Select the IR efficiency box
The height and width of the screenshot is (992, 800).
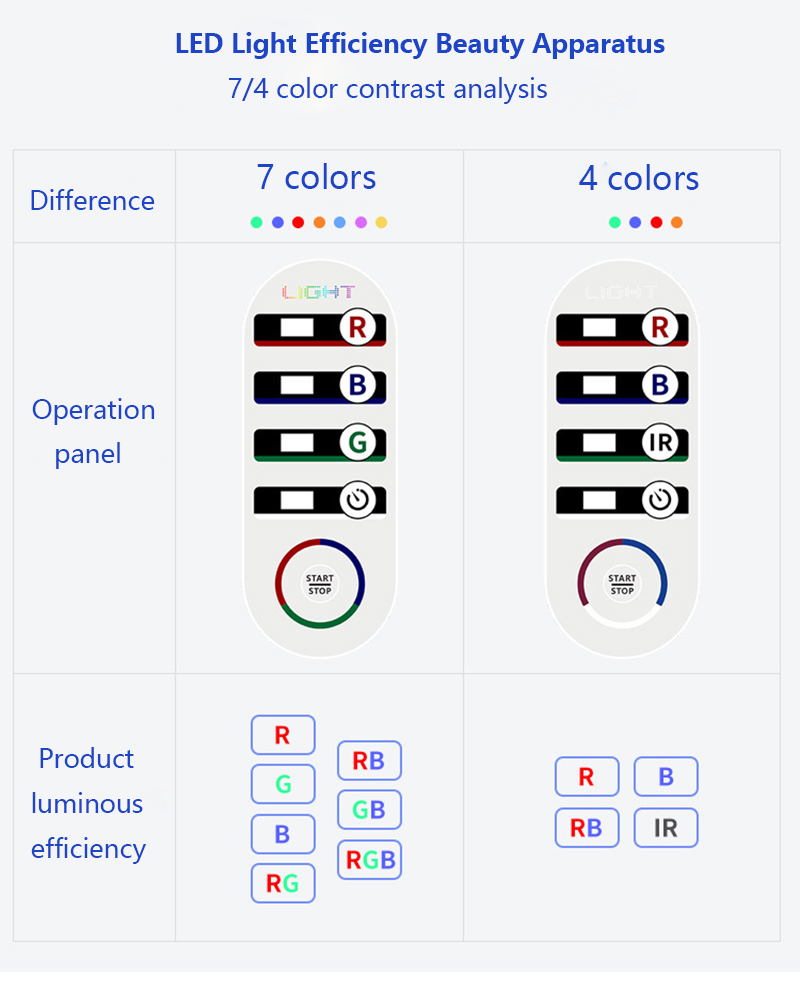(666, 828)
